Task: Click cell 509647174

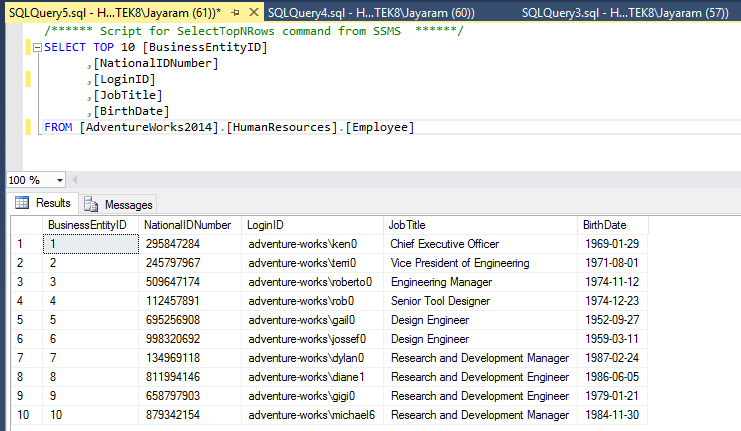Action: [190, 282]
